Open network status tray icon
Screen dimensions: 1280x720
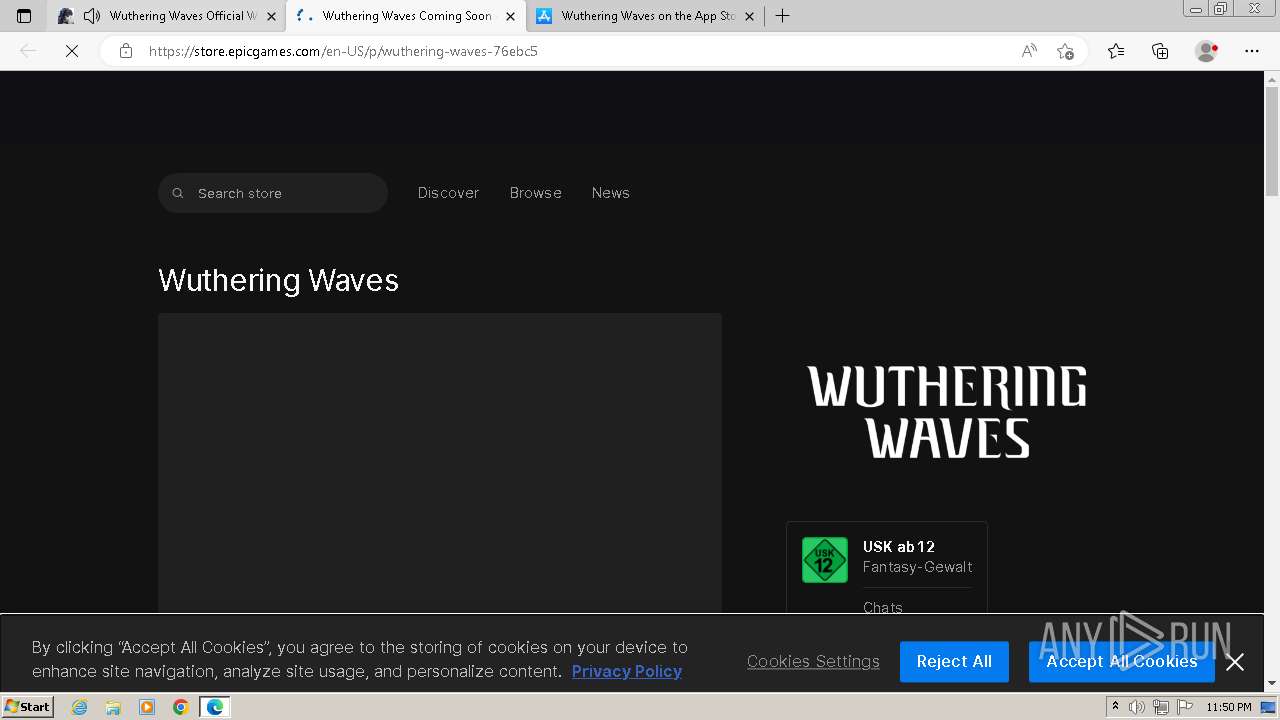click(1161, 707)
